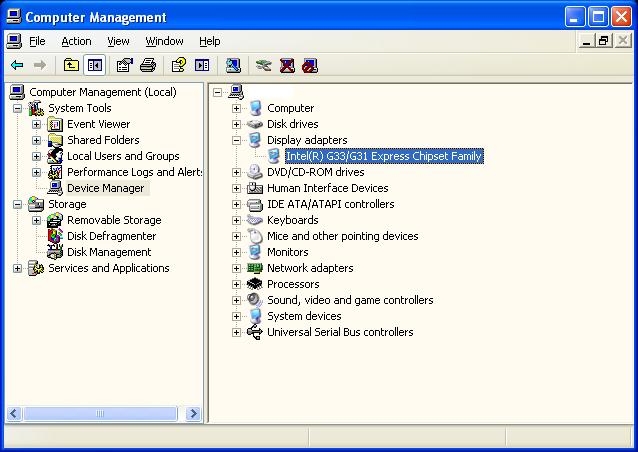The width and height of the screenshot is (638, 452).
Task: Click the Event Viewer icon
Action: 55,124
